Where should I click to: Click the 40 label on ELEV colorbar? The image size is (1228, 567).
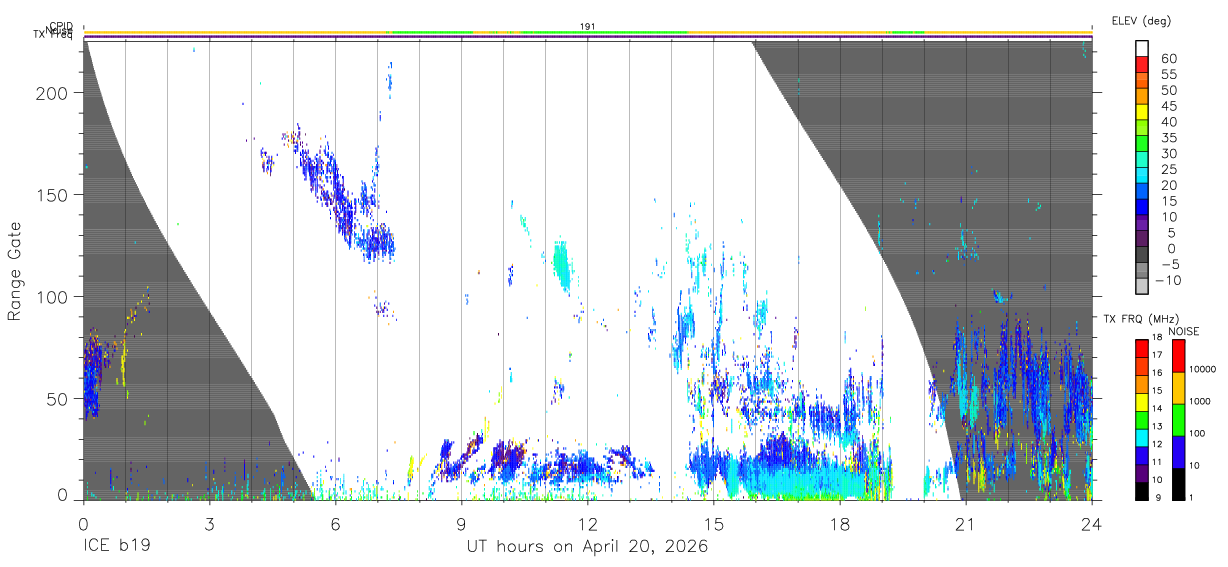coord(1168,122)
